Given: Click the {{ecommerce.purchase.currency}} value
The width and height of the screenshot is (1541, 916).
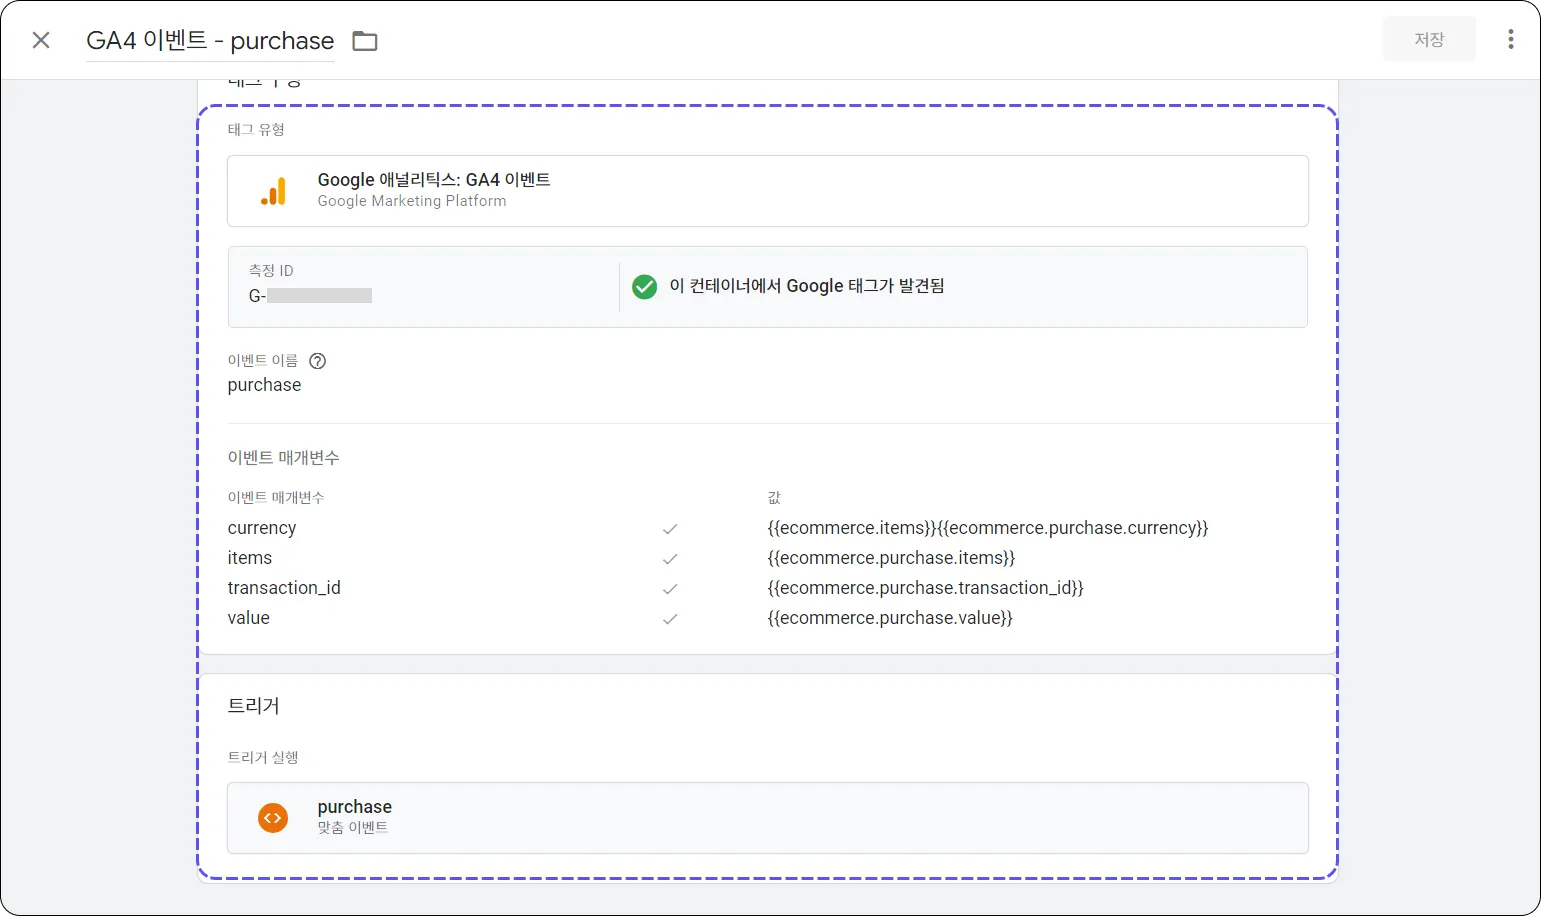Looking at the screenshot, I should click(x=1073, y=528).
